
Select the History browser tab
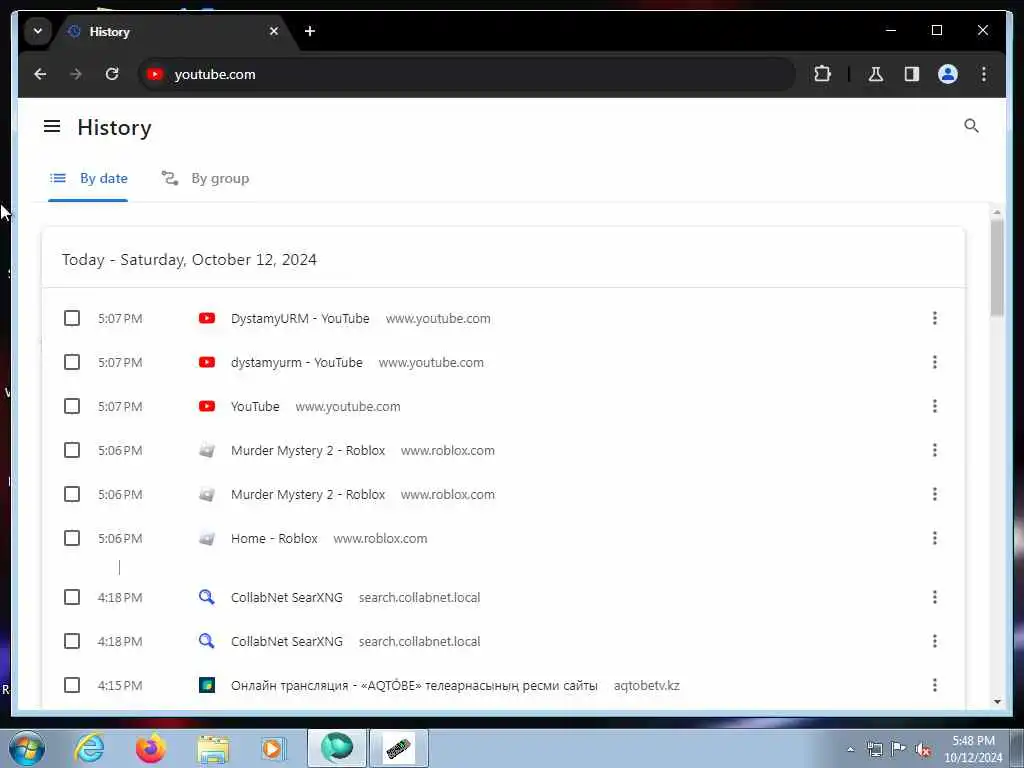tap(173, 31)
